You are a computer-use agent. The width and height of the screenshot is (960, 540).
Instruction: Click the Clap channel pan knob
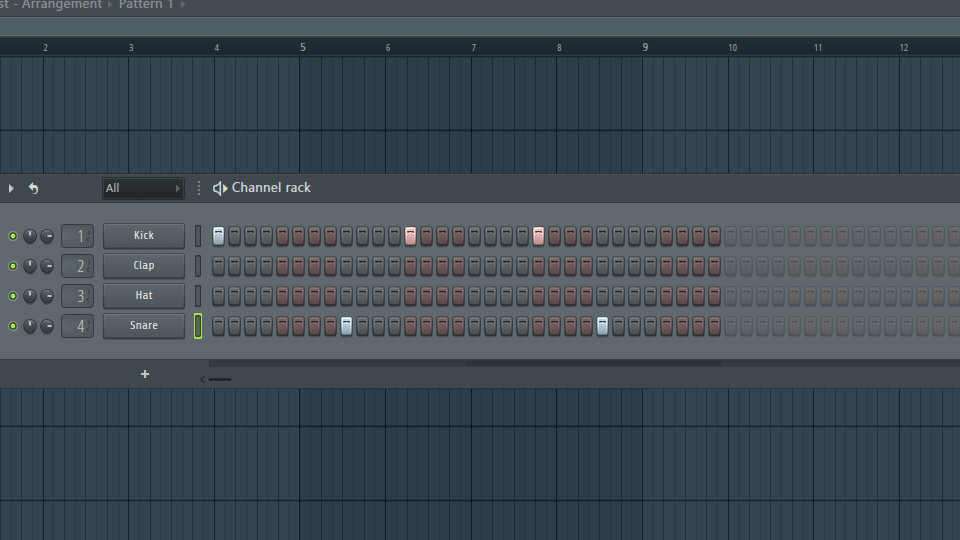point(29,266)
